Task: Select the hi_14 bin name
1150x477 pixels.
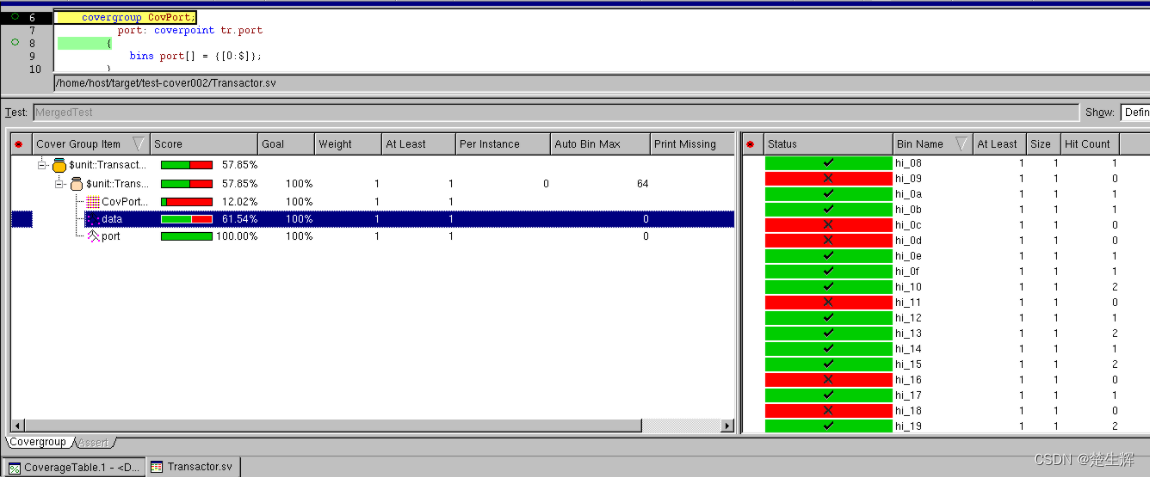Action: tap(908, 349)
